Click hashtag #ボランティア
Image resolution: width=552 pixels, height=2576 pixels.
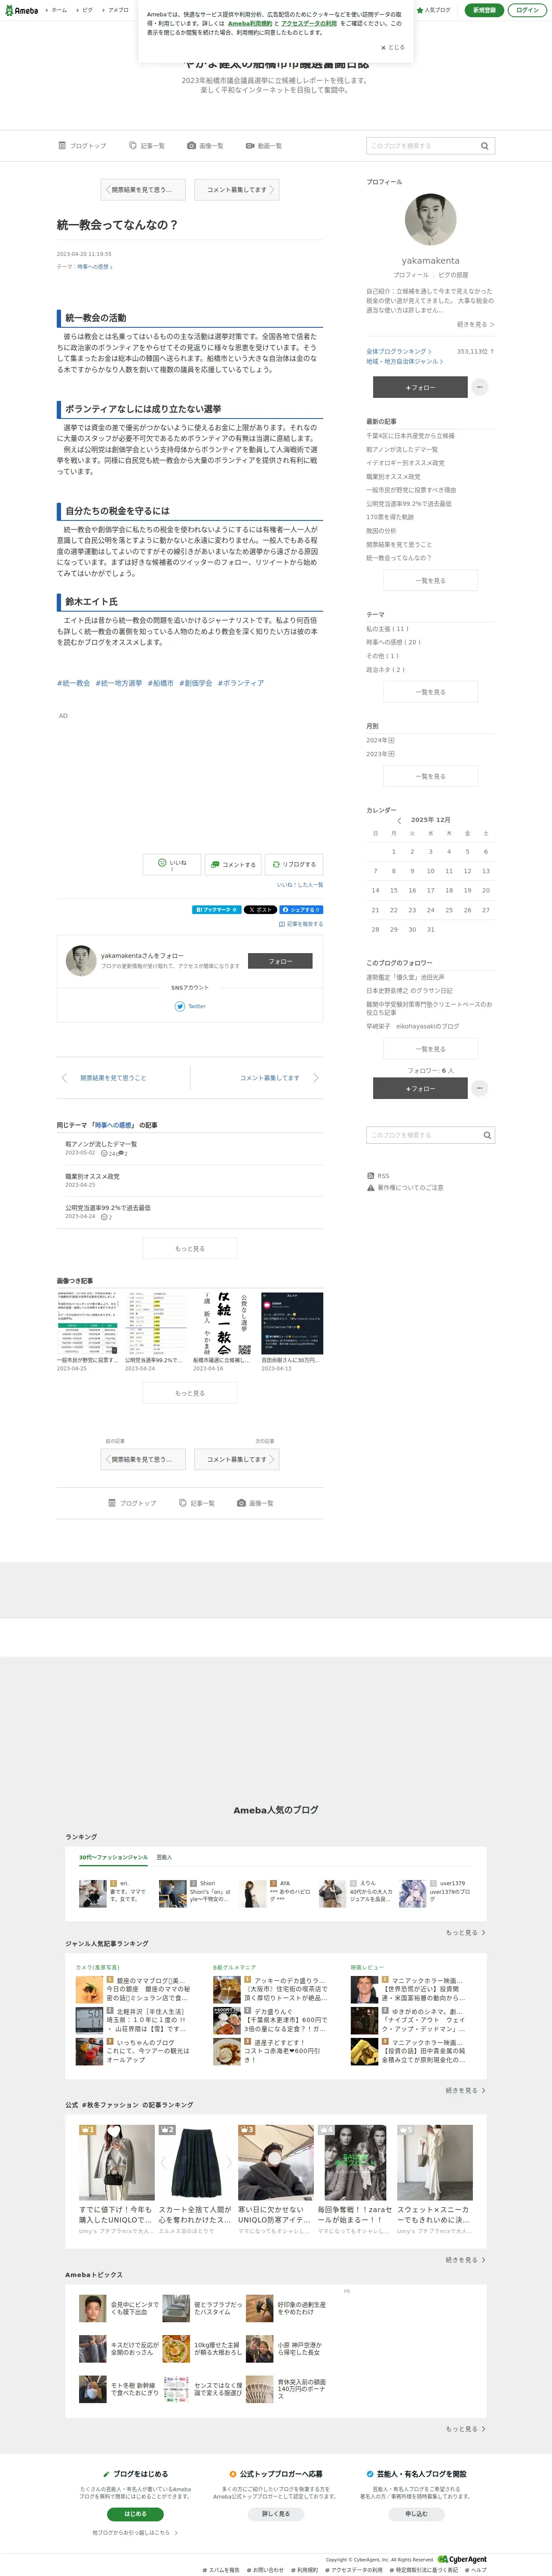coord(241,683)
